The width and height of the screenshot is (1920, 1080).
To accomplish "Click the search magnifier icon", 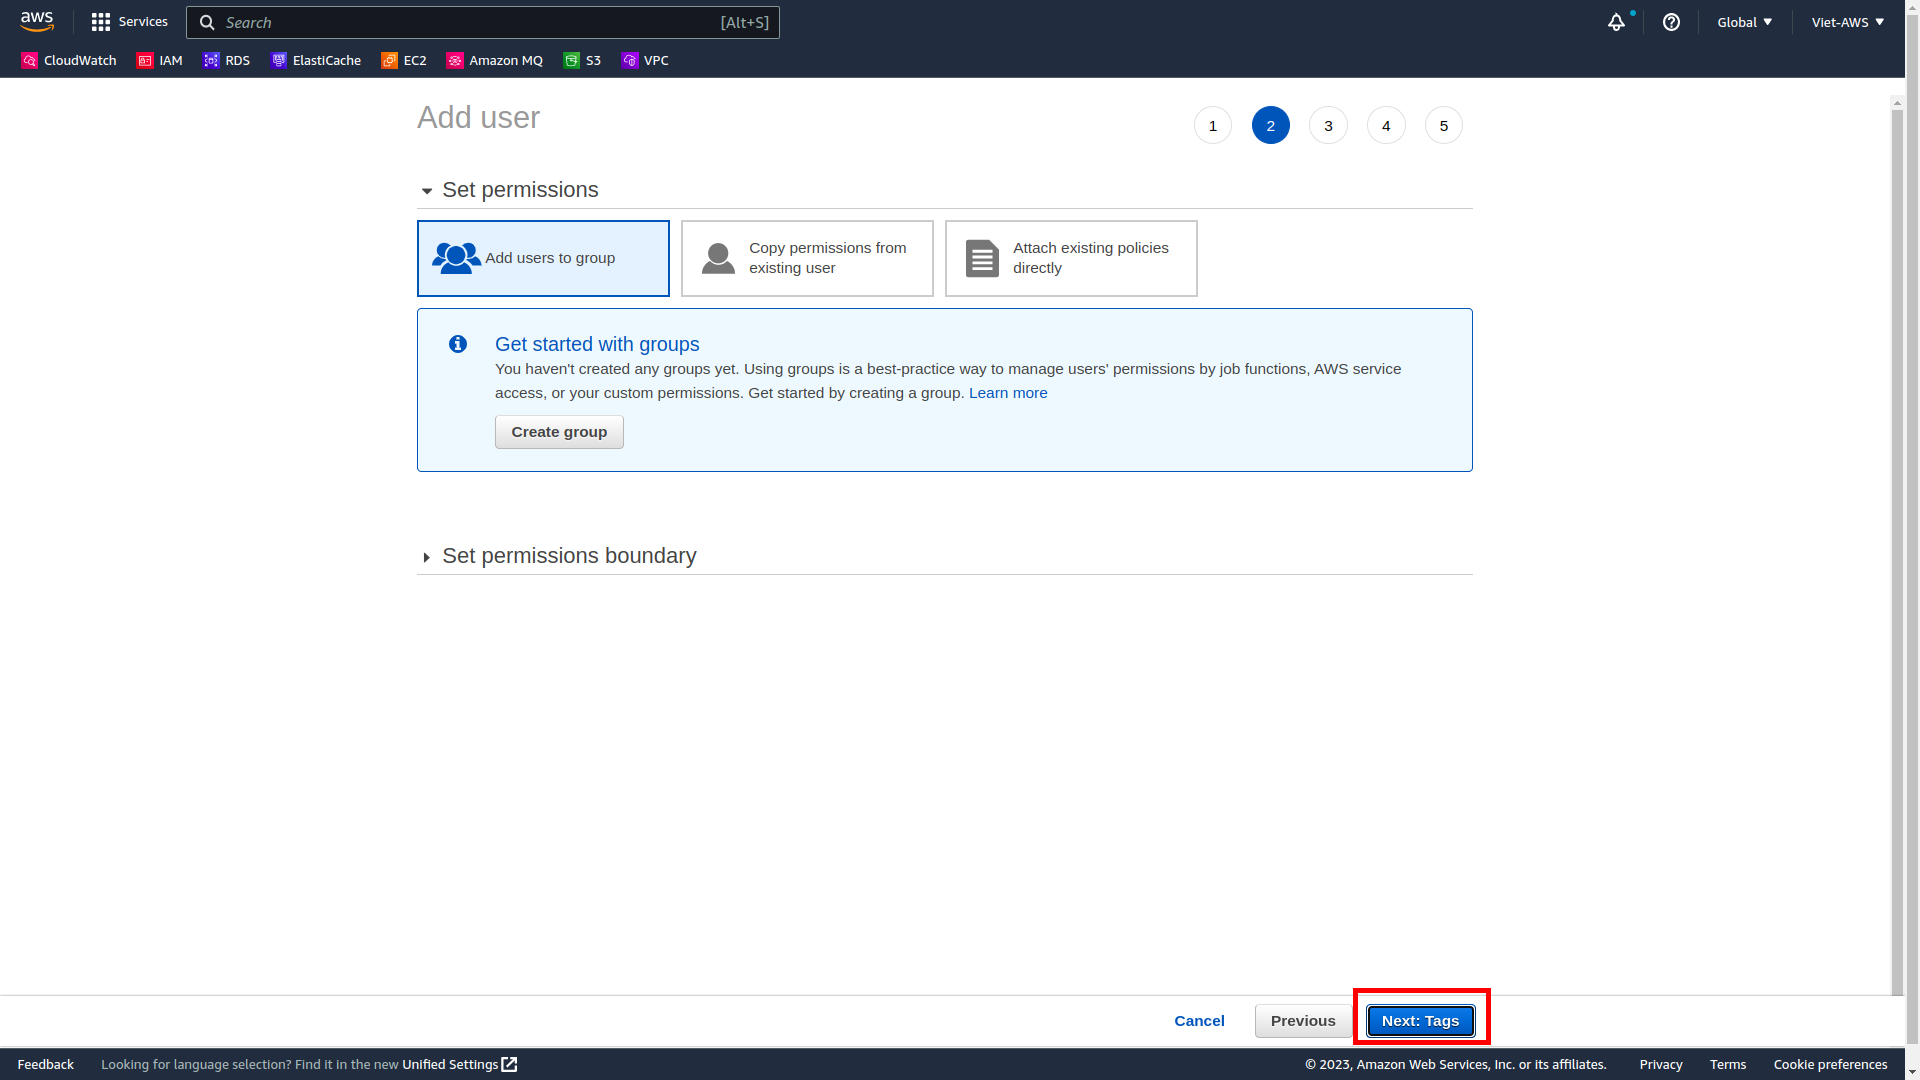I will point(207,22).
